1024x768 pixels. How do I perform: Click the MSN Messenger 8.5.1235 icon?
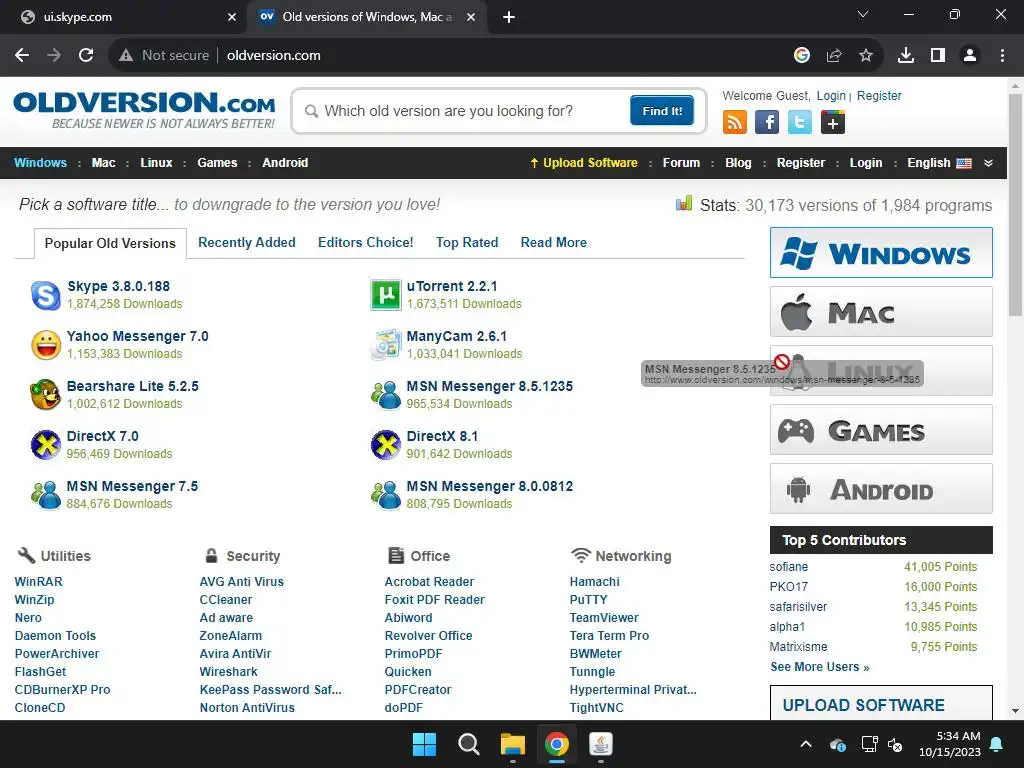(x=385, y=394)
